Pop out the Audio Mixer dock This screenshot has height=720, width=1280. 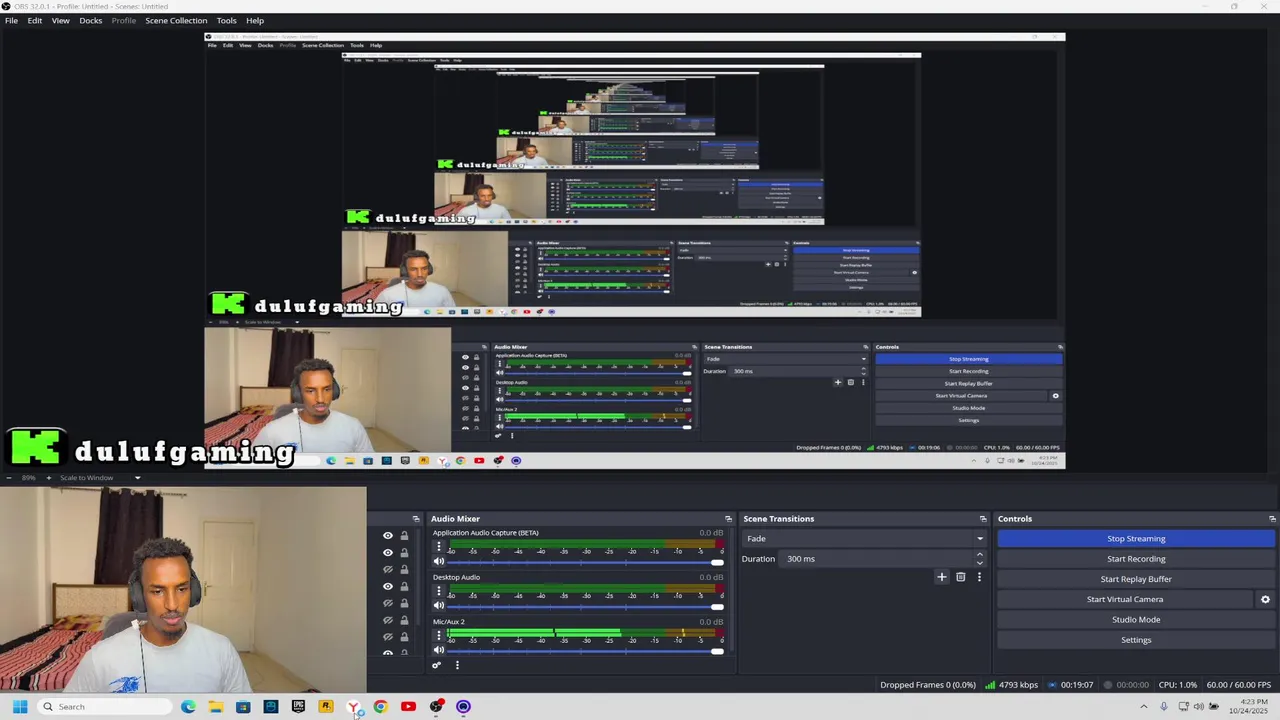[728, 519]
